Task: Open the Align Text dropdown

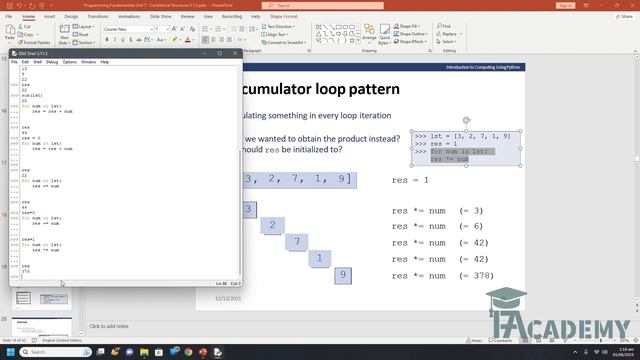Action: 275,34
